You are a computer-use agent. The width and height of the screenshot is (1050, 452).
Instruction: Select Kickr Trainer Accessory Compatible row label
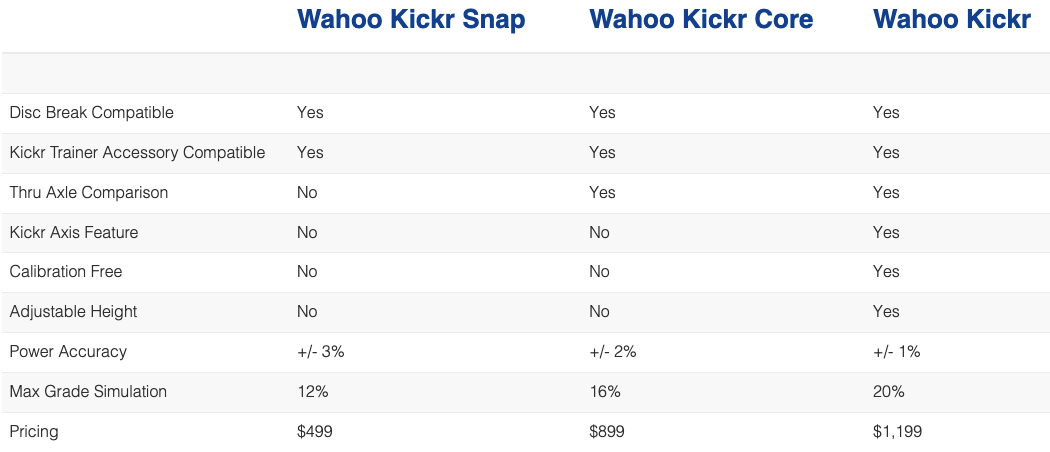(x=137, y=152)
